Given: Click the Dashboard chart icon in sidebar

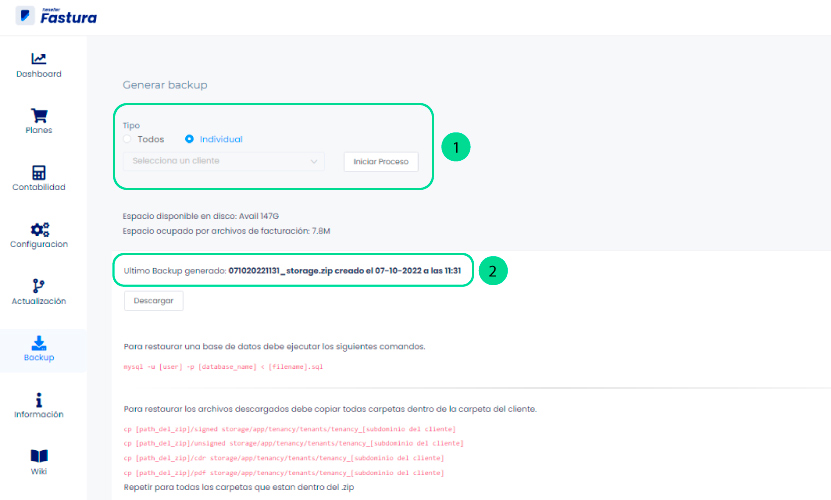Looking at the screenshot, I should coord(39,59).
